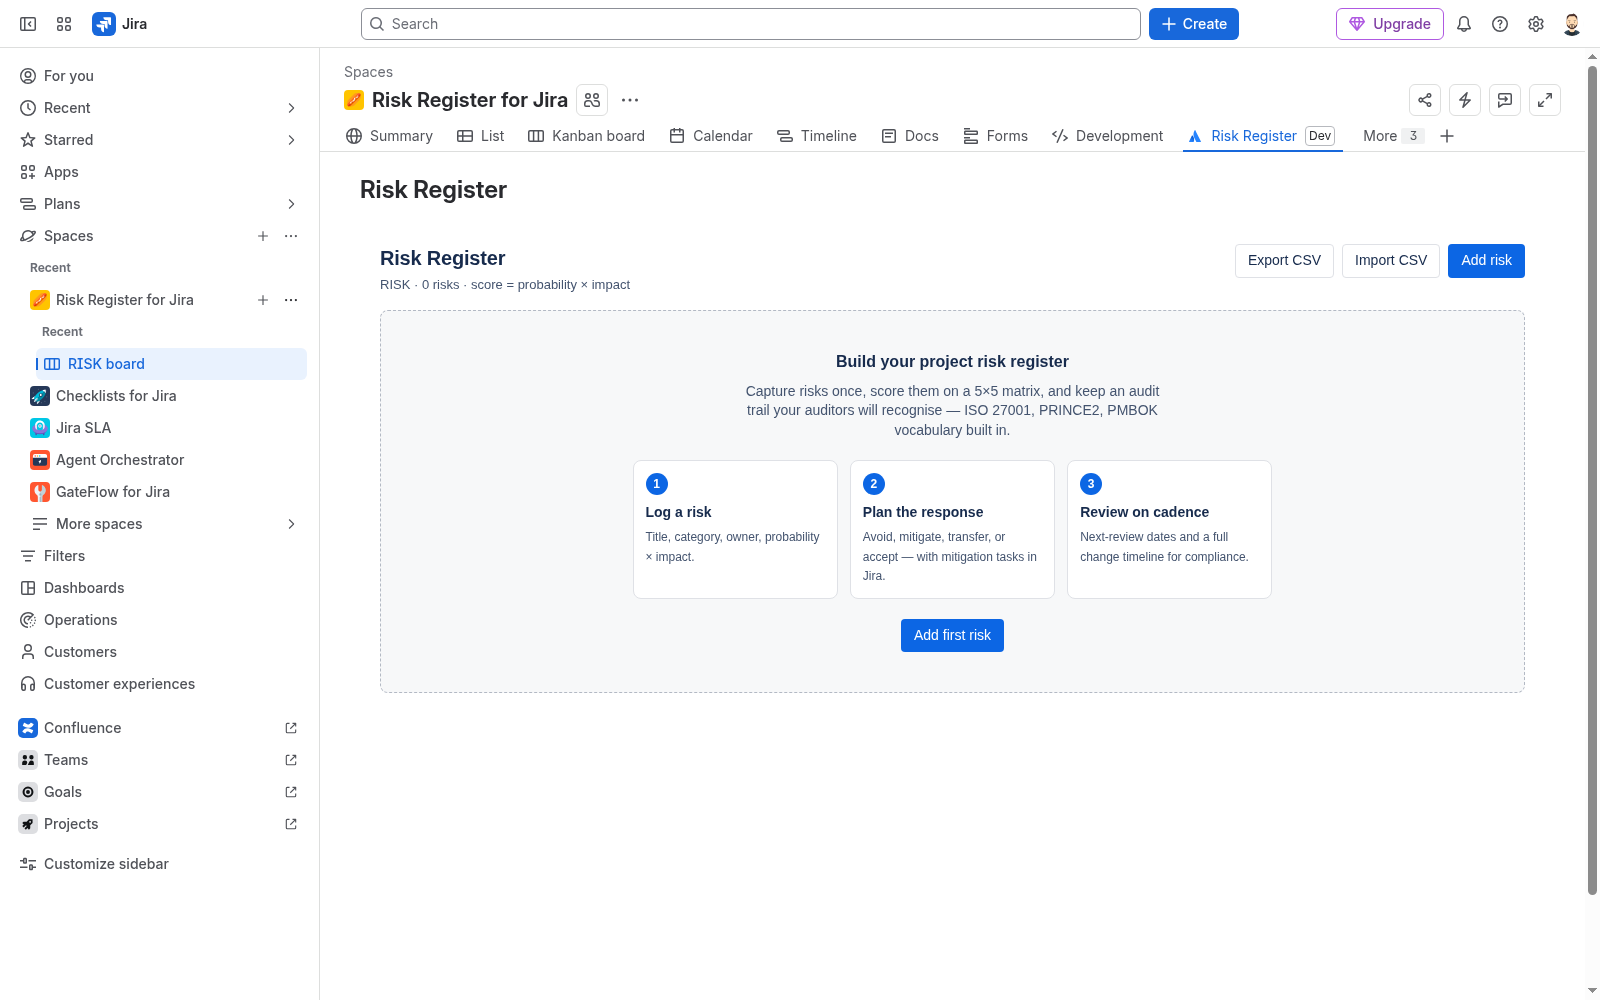Click the Export CSV button
1600x1000 pixels.
point(1284,260)
